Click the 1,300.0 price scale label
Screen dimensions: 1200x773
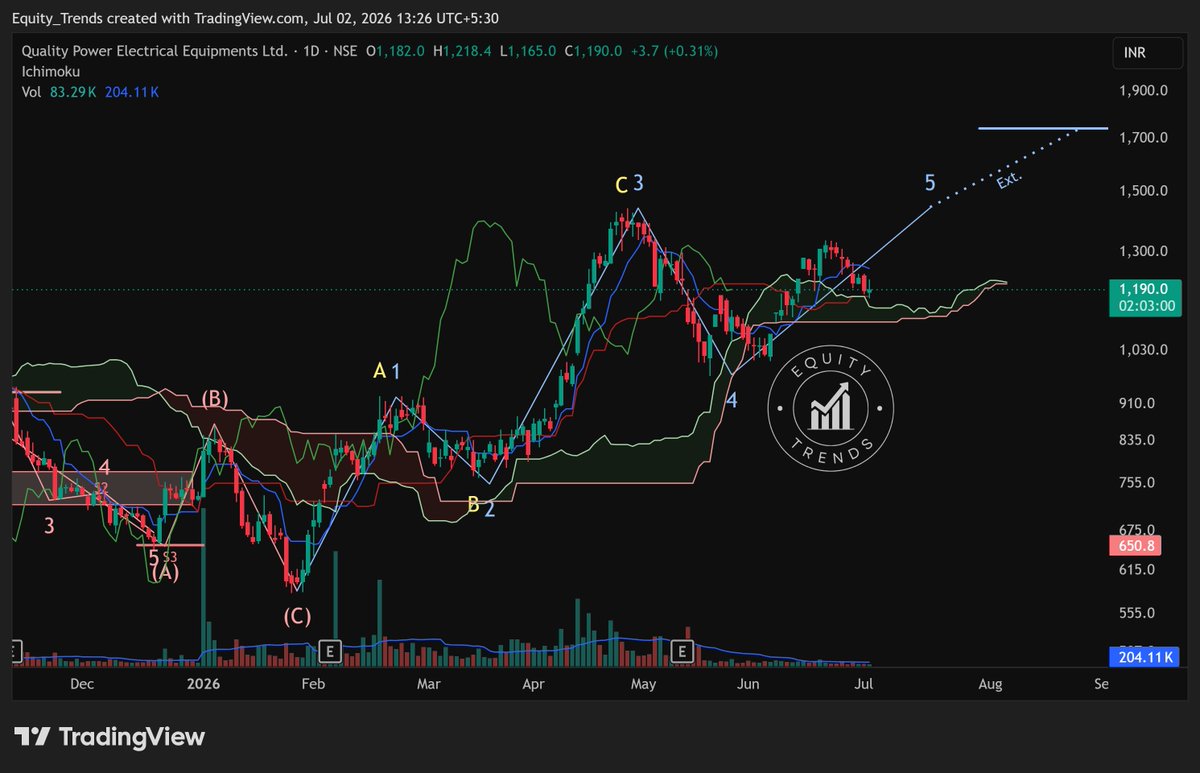point(1144,251)
